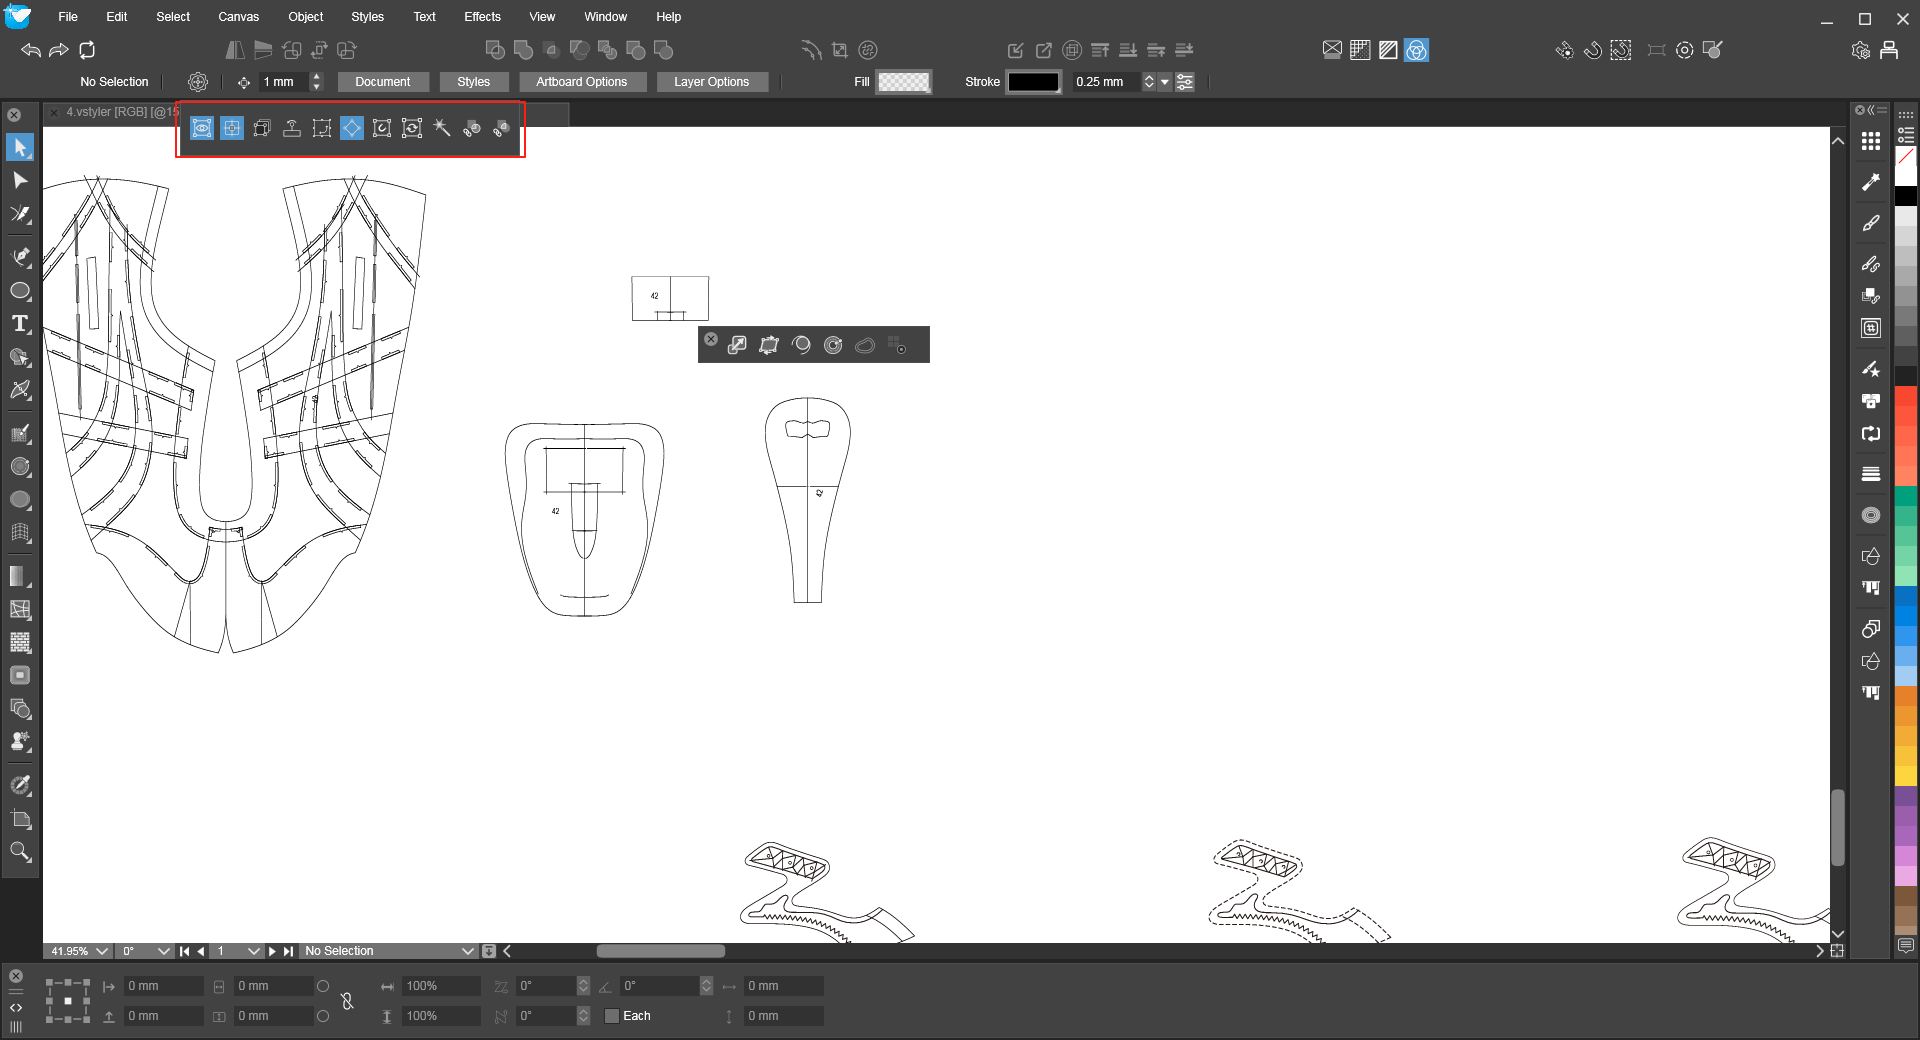Open the zoom level 41.95% dropdown
The image size is (1920, 1040).
point(101,951)
